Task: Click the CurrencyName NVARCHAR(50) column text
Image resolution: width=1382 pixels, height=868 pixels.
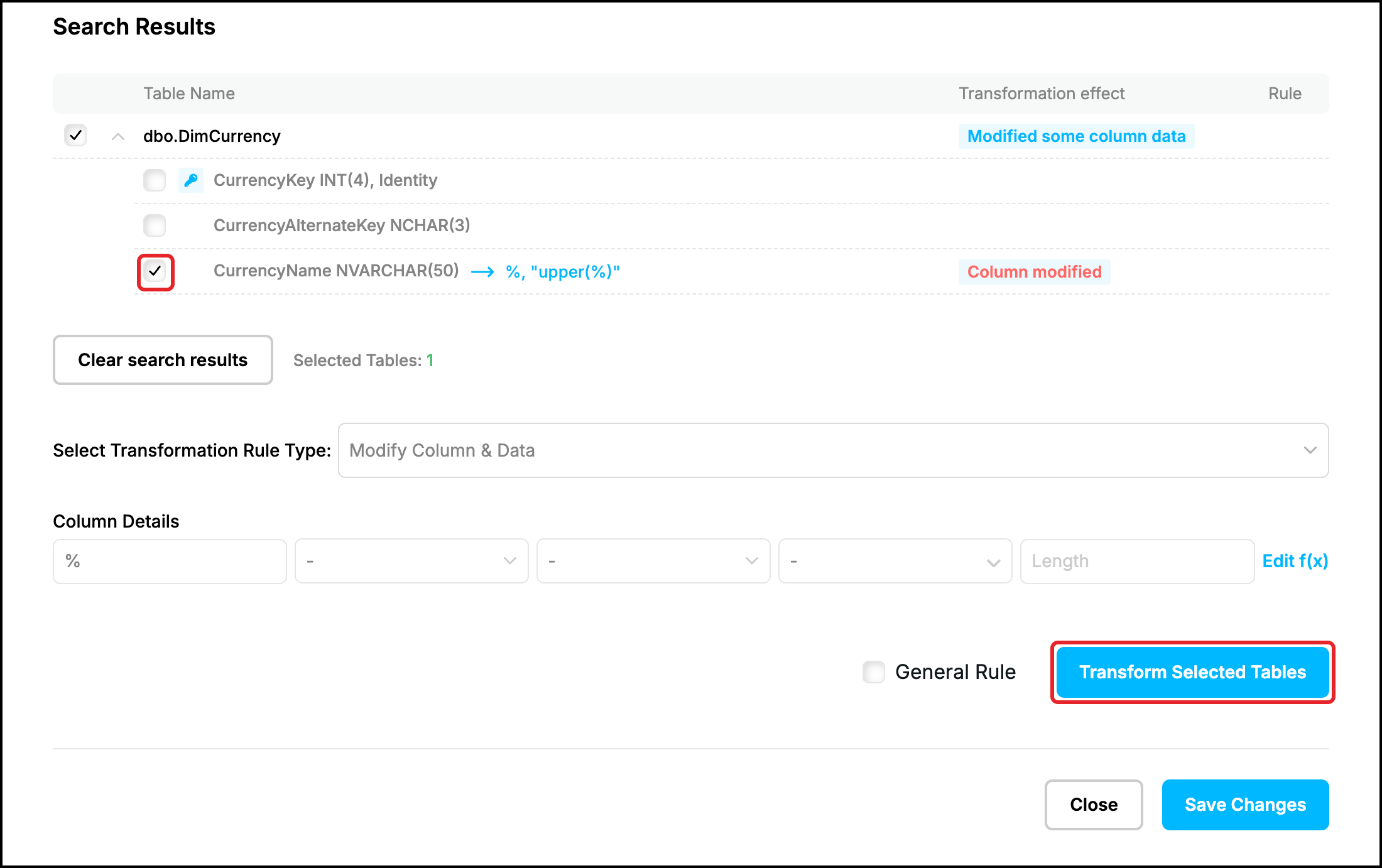Action: [x=336, y=271]
